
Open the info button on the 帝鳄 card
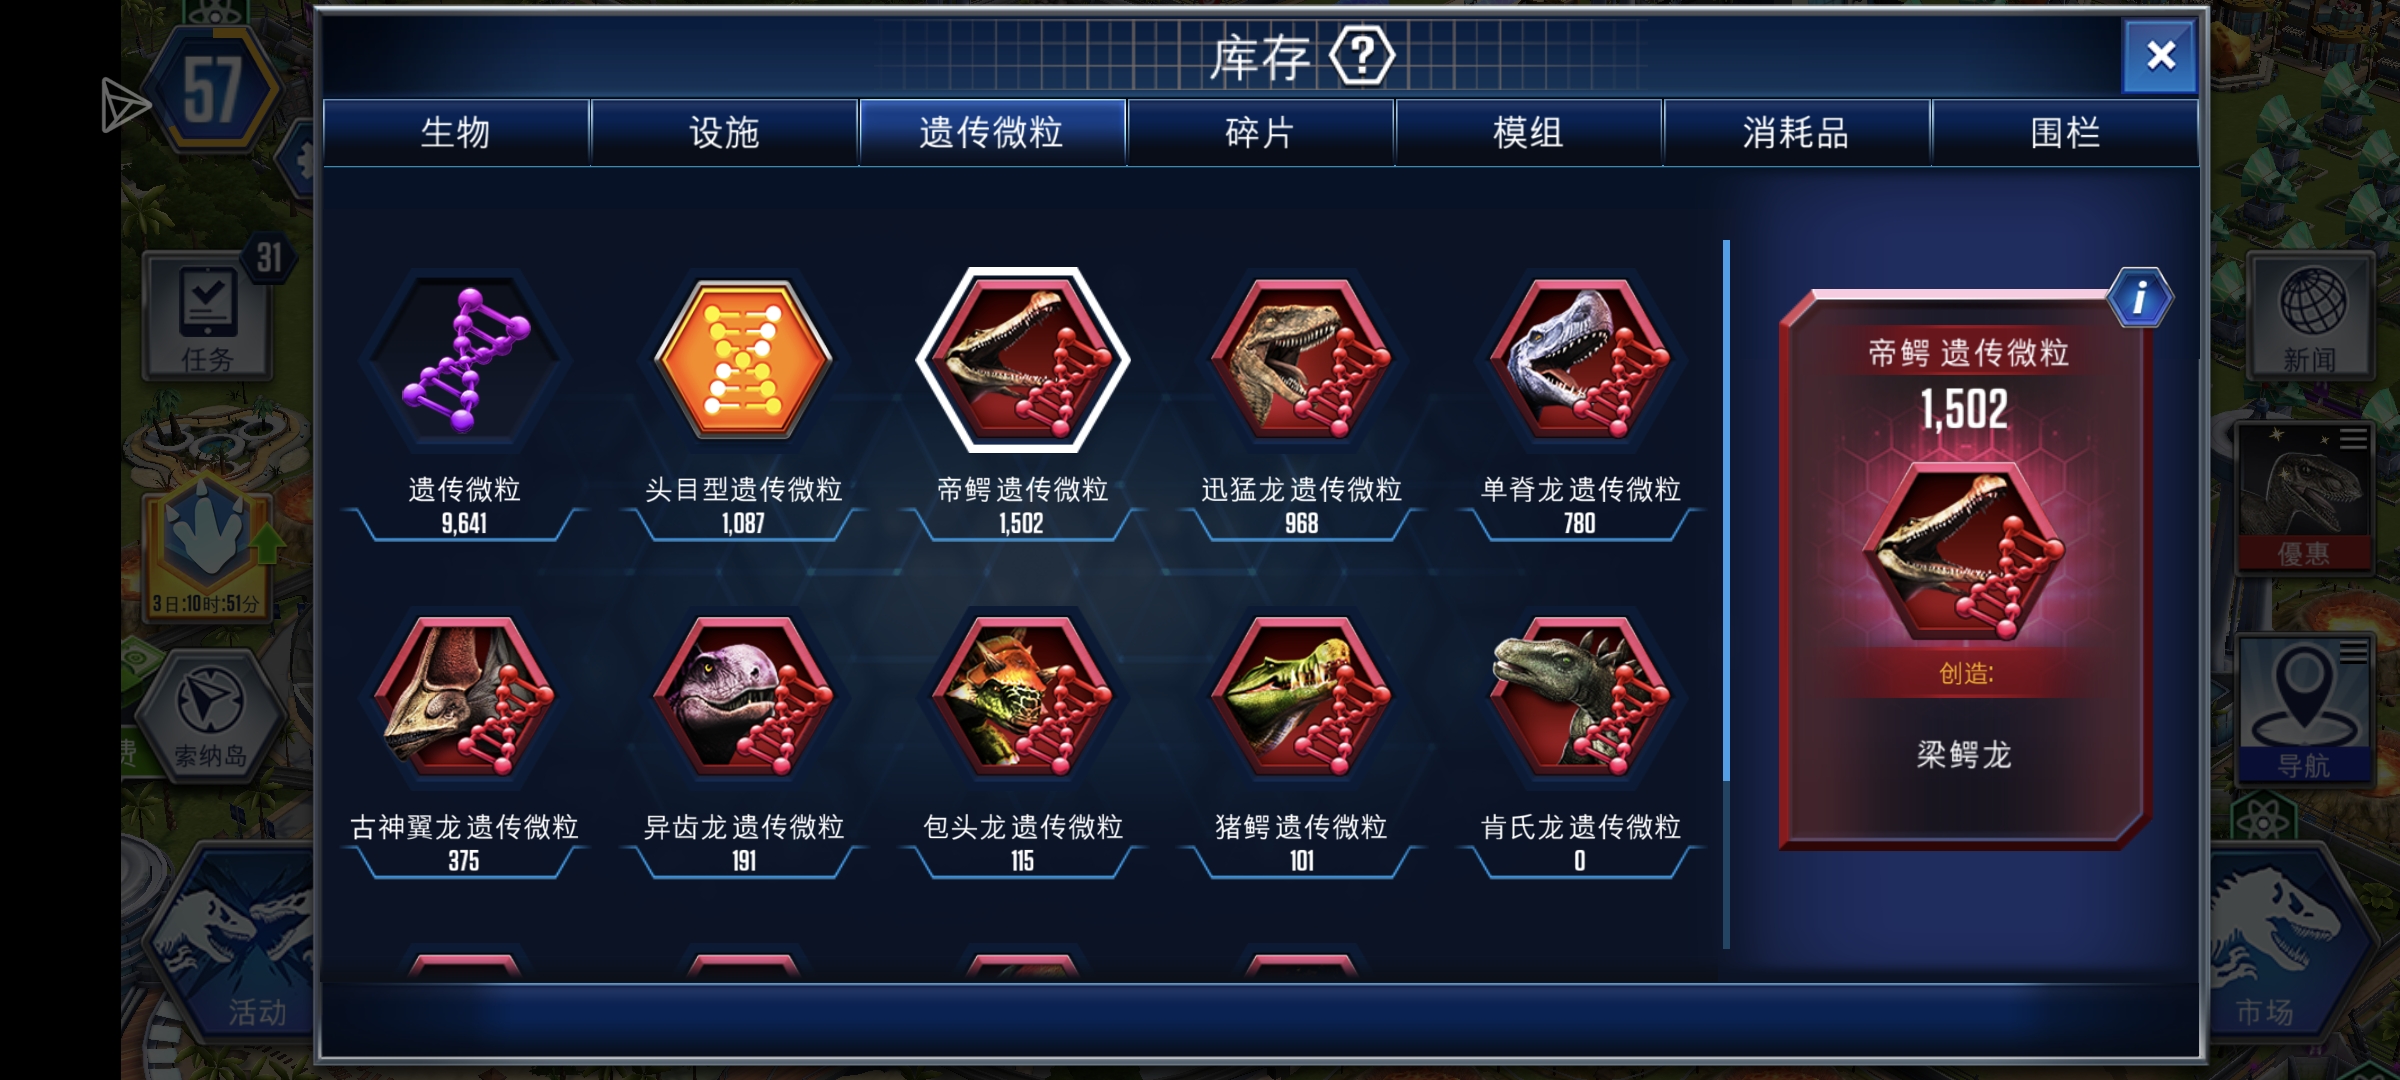pos(2139,298)
